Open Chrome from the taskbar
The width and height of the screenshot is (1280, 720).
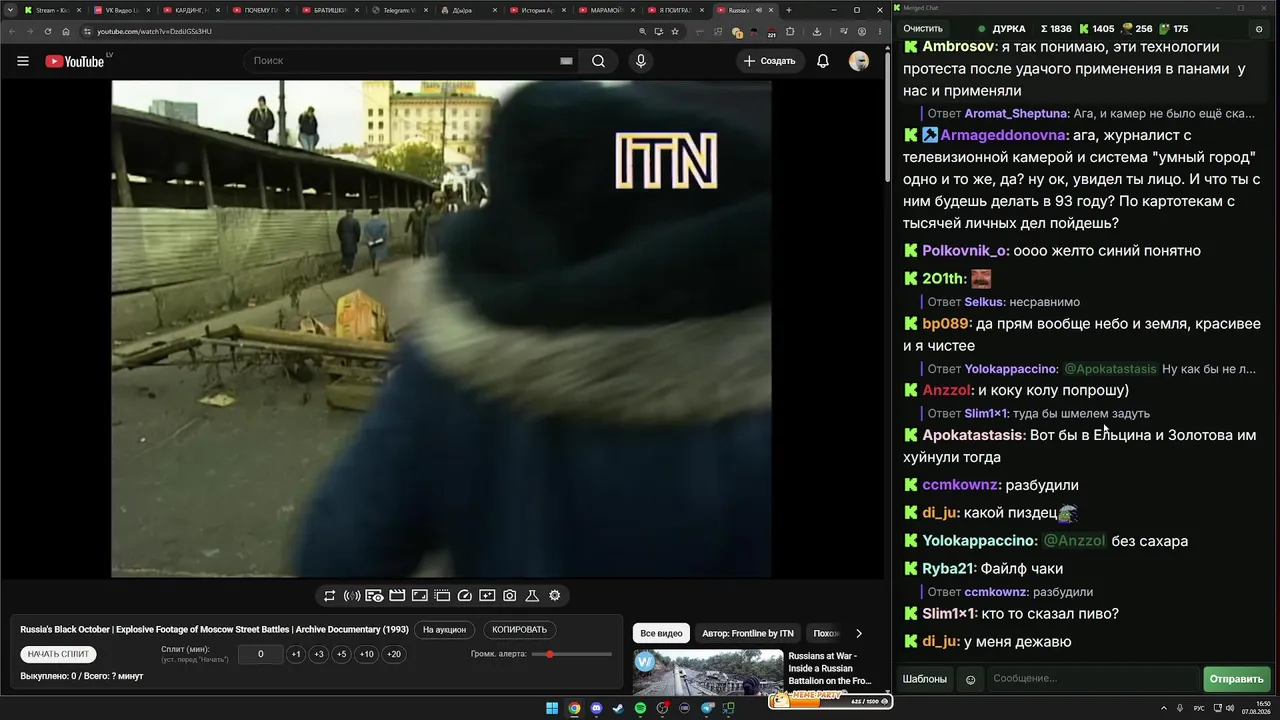coord(574,709)
